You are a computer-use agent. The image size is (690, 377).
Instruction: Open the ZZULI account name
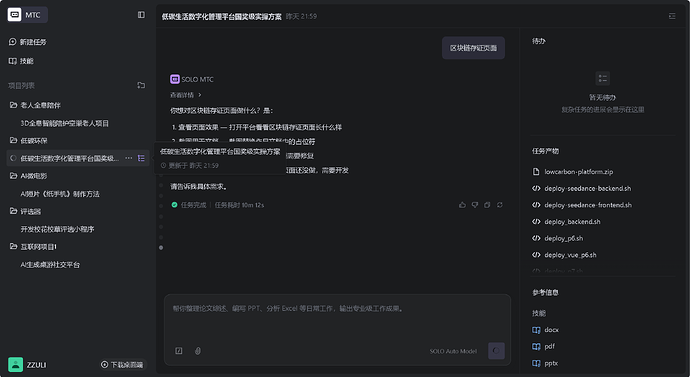coord(37,365)
